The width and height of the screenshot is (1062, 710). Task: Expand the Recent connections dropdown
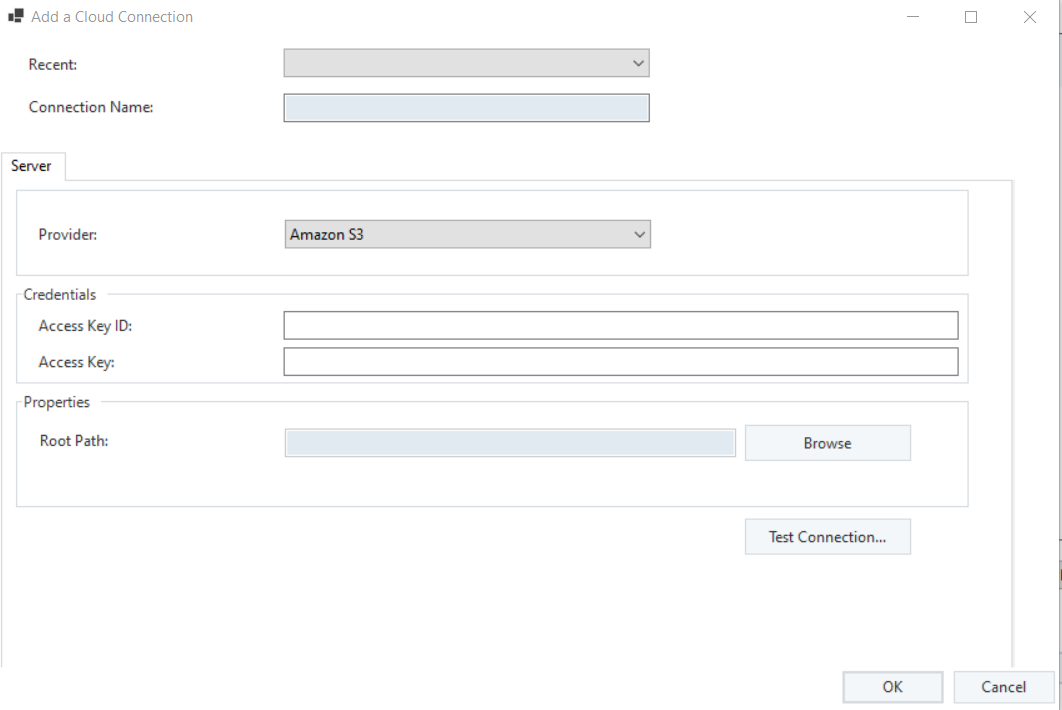[466, 64]
